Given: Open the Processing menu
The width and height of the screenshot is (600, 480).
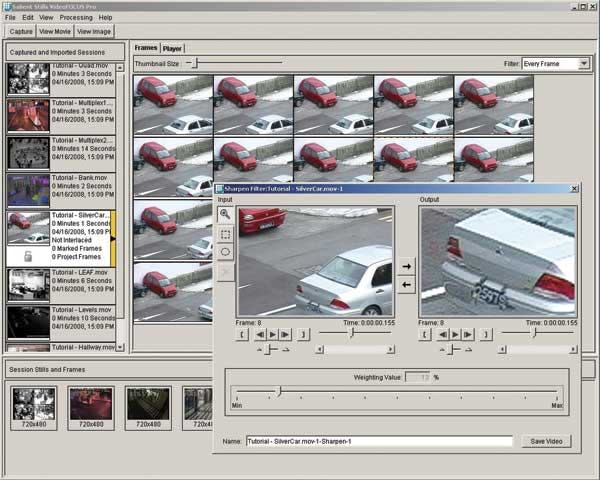Looking at the screenshot, I should tap(76, 18).
